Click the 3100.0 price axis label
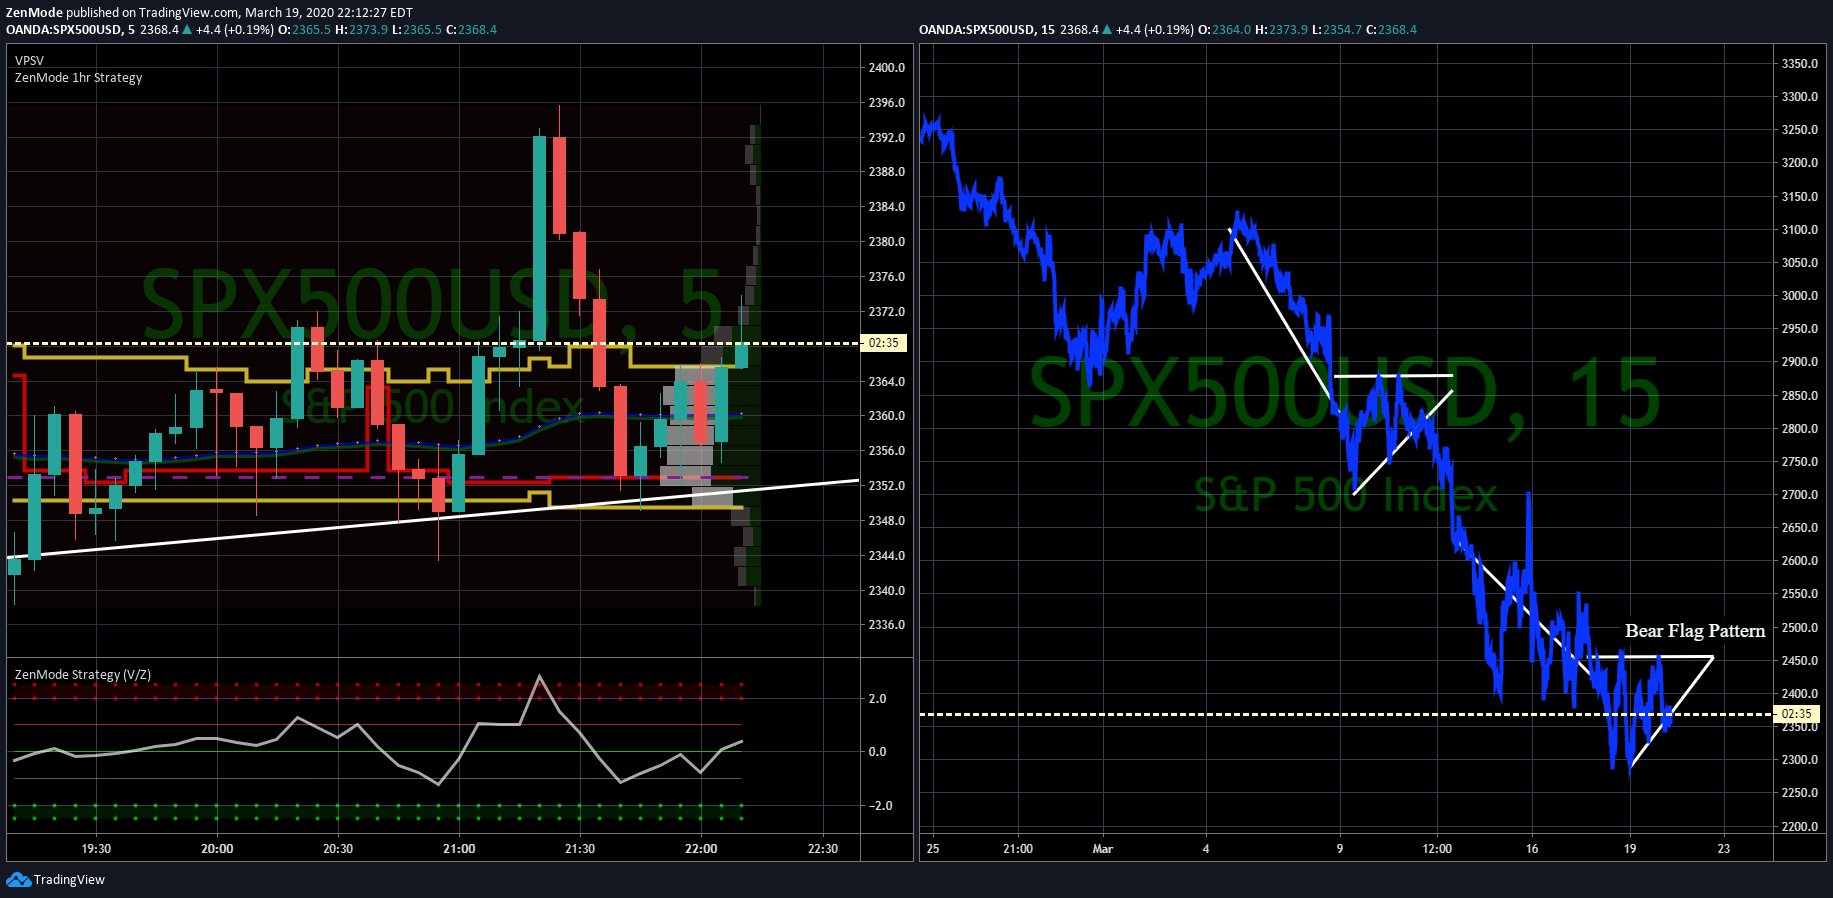Viewport: 1833px width, 898px height. tap(1800, 230)
